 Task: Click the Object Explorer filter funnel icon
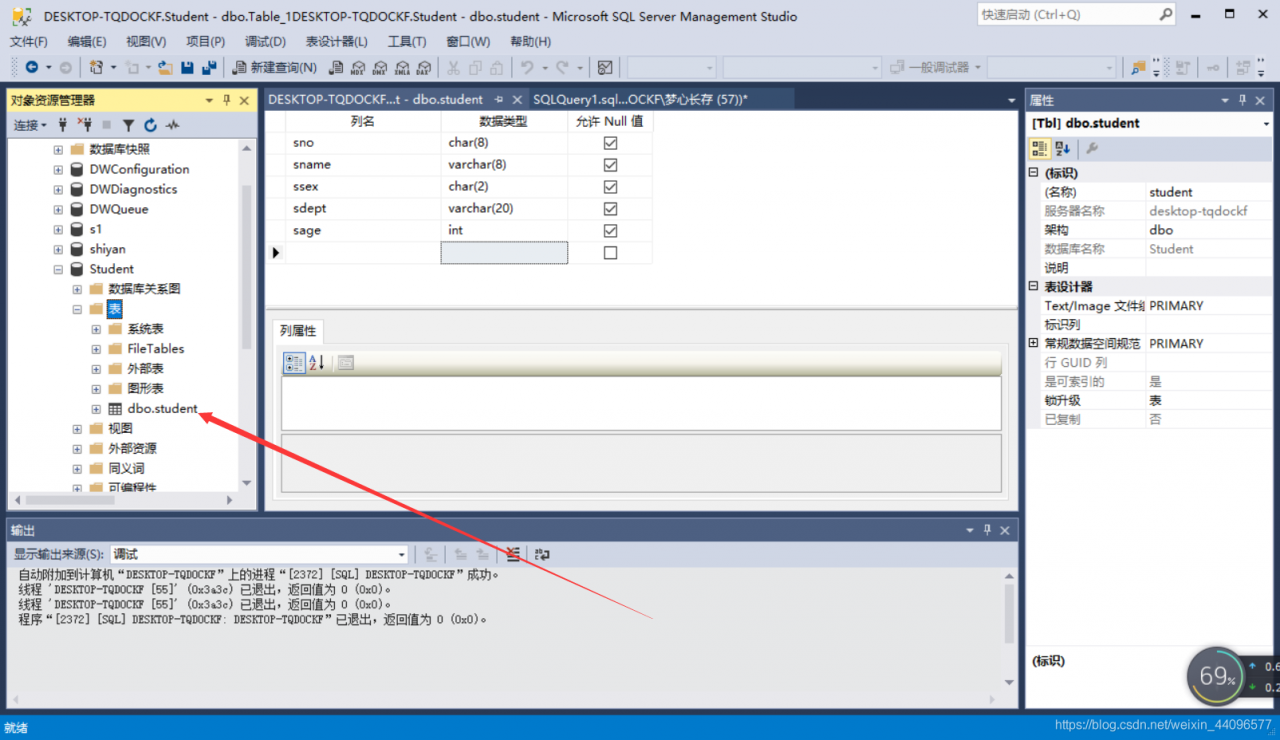tap(128, 125)
